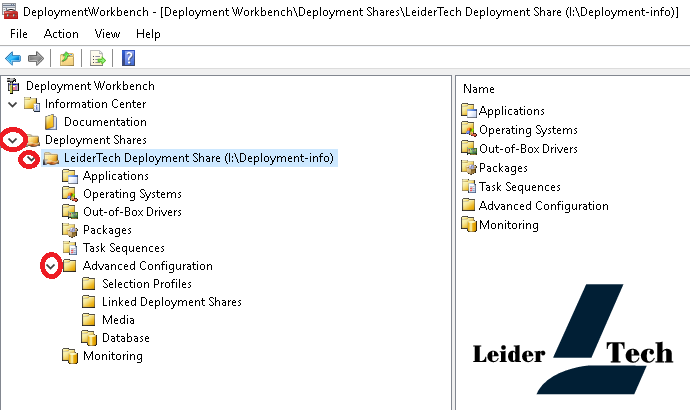This screenshot has width=690, height=410.
Task: Click the Name column header
Action: pyautogui.click(x=479, y=89)
